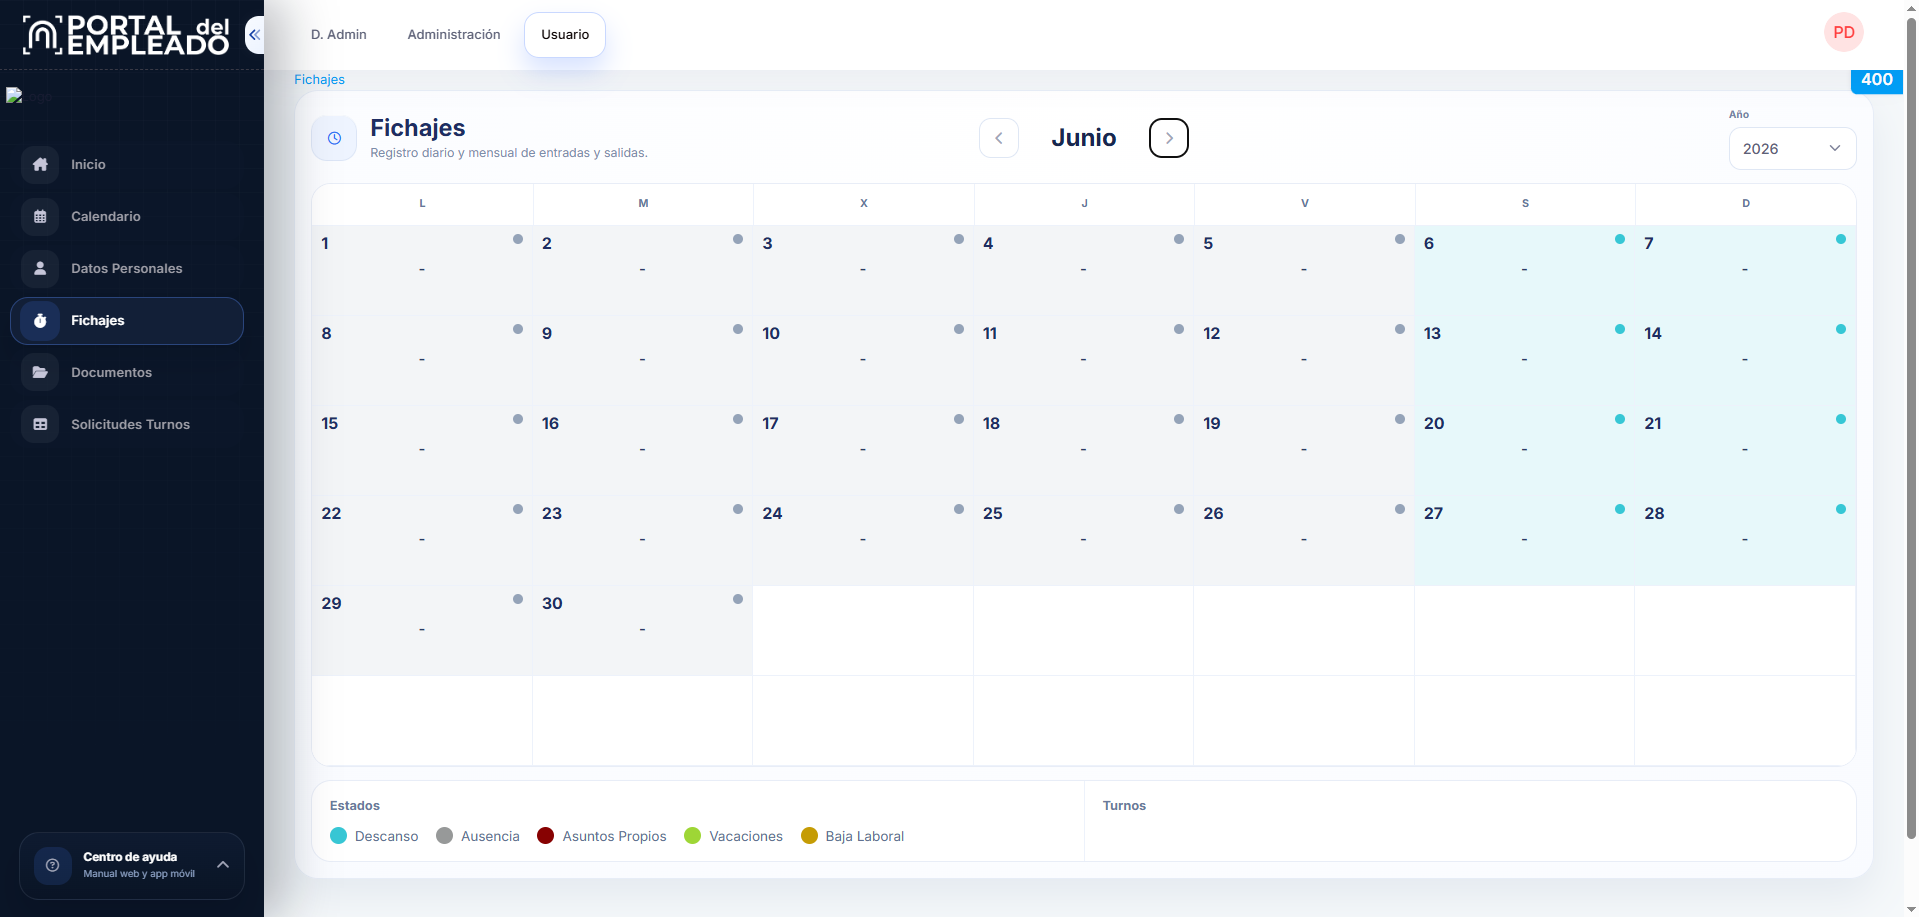Open Calendario via its sidebar icon
Viewport: 1919px width, 917px height.
point(40,216)
